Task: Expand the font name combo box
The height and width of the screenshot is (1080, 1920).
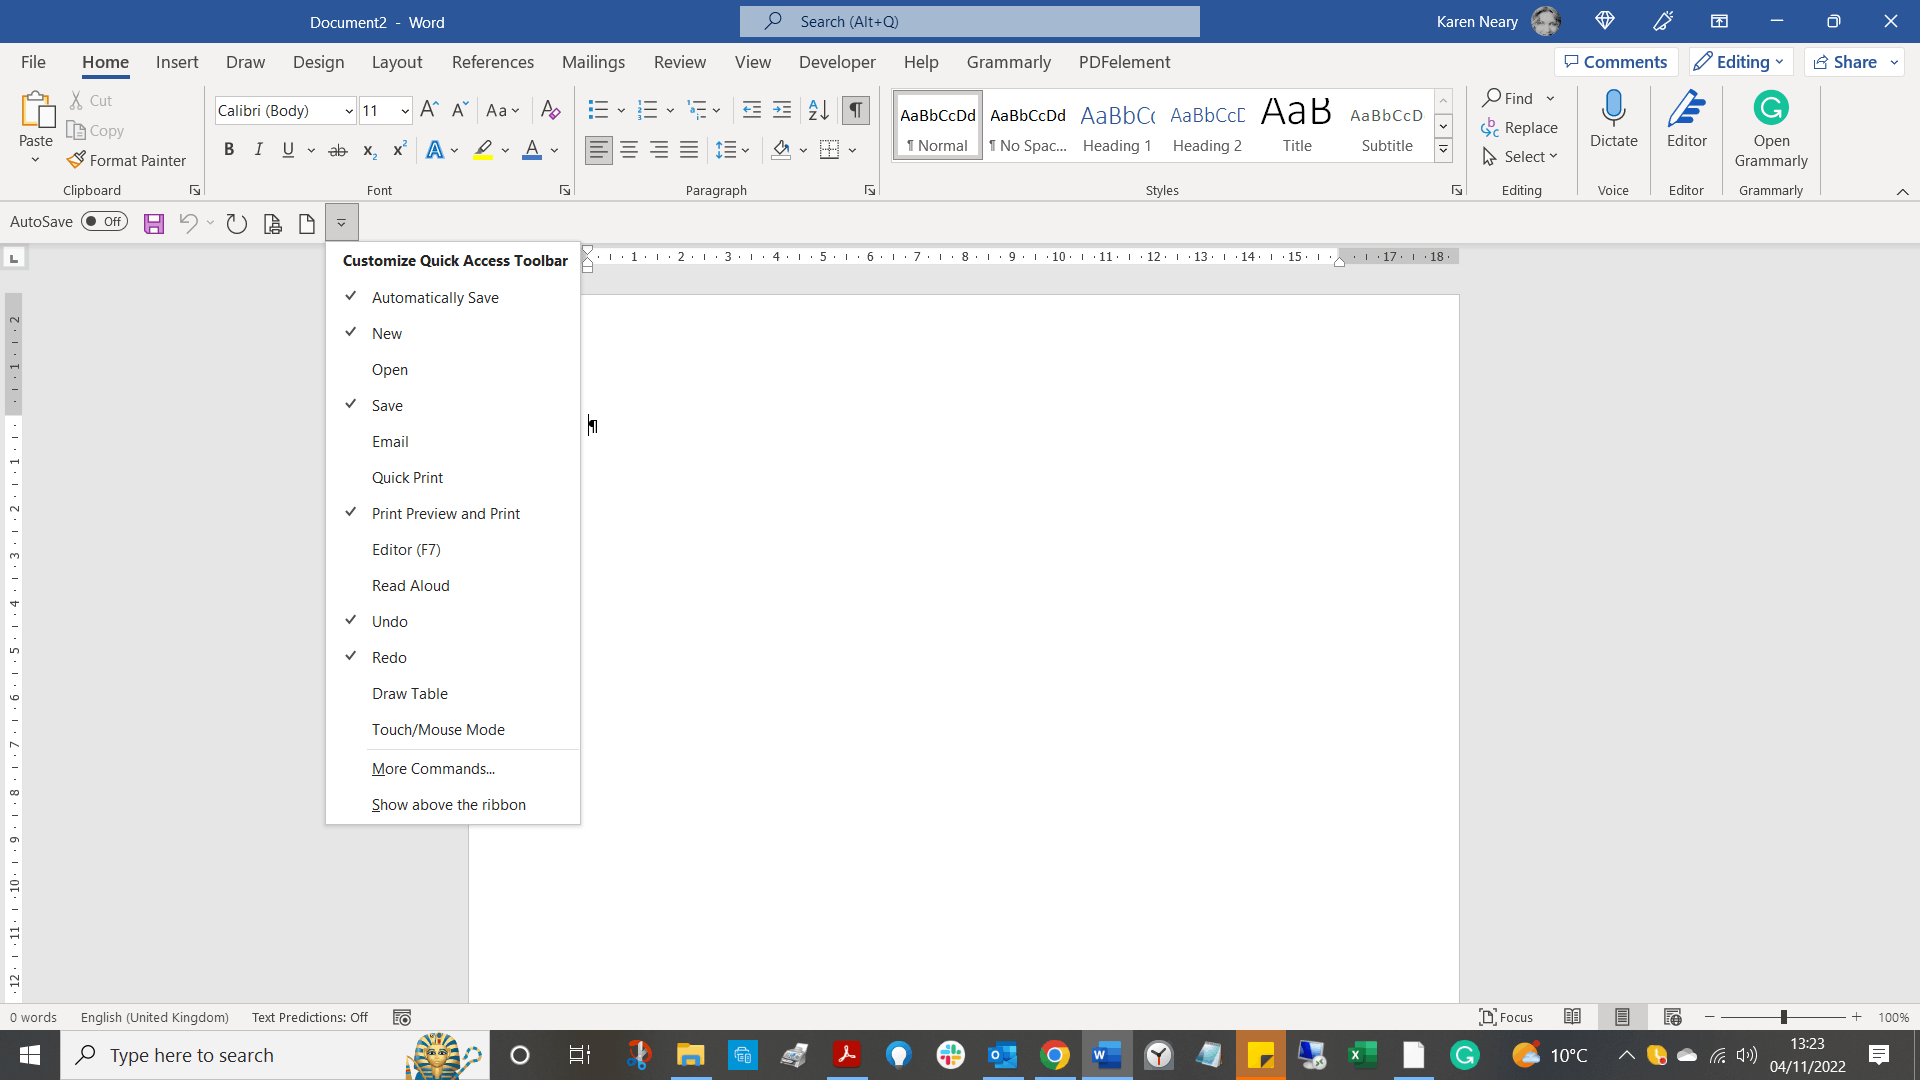Action: coord(349,111)
